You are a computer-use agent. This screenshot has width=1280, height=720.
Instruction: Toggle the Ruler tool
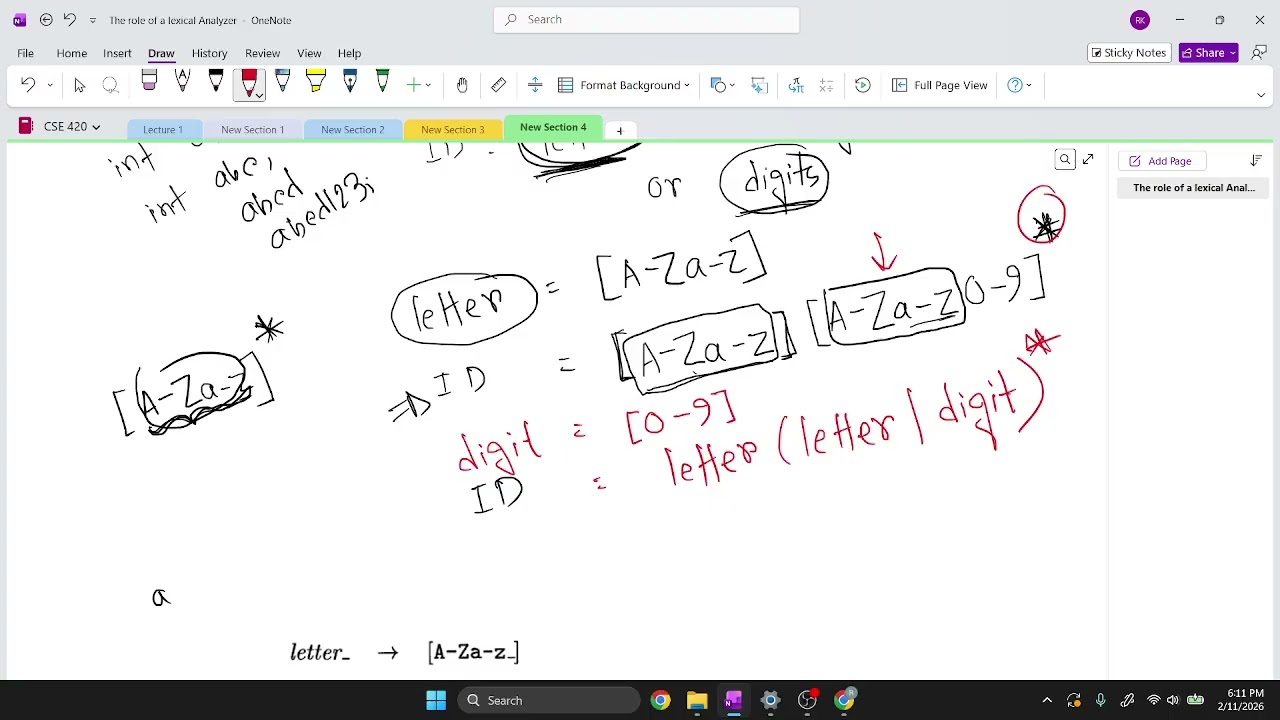click(x=498, y=85)
